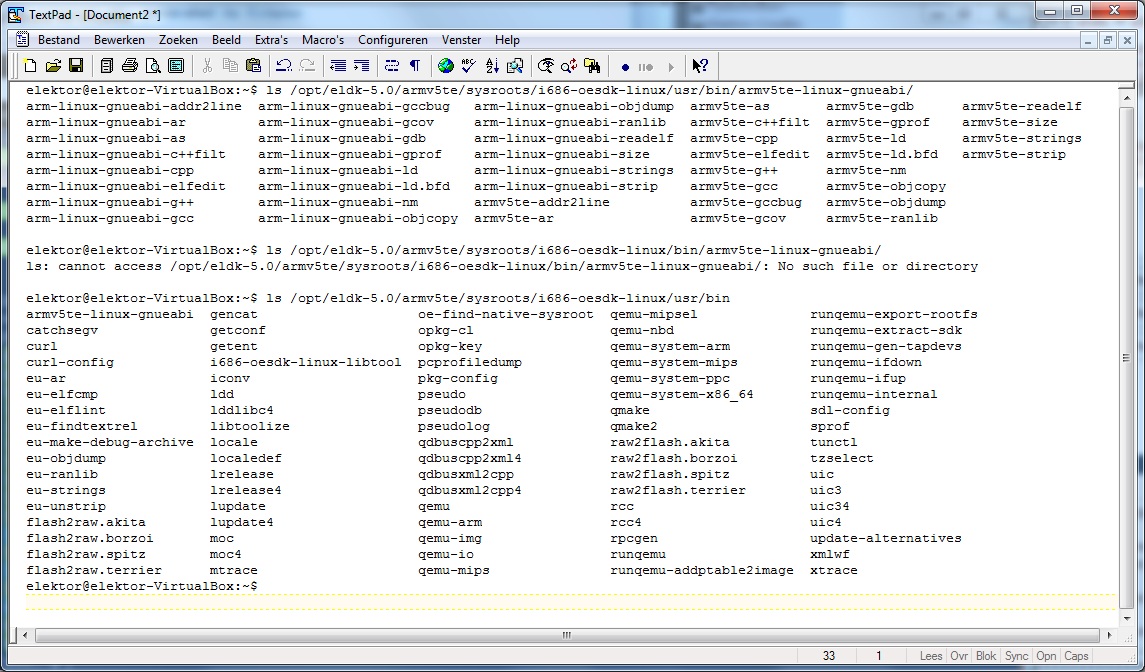Open Find in Files binoculars icon
Viewport: 1145px width, 672px height.
tap(594, 66)
